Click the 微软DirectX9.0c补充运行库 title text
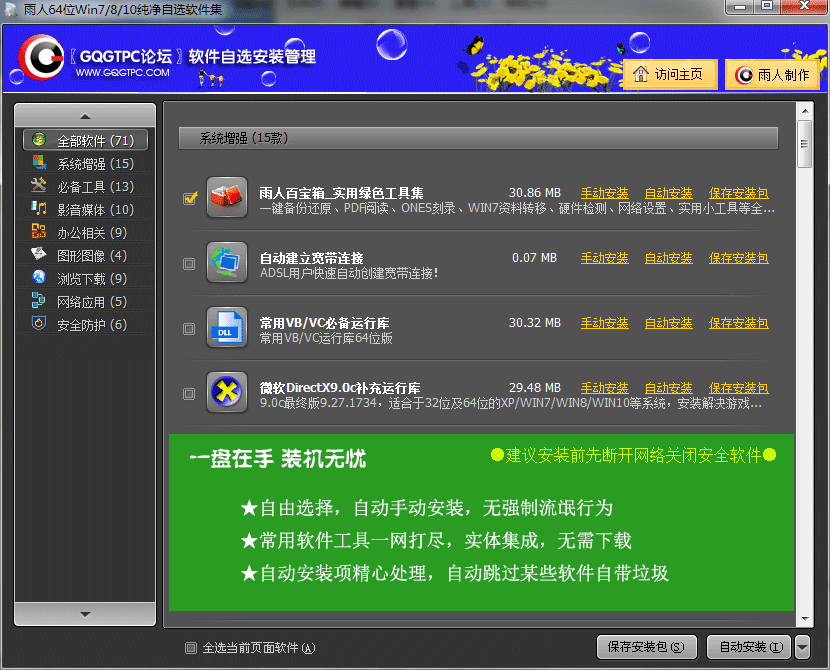 (x=340, y=388)
